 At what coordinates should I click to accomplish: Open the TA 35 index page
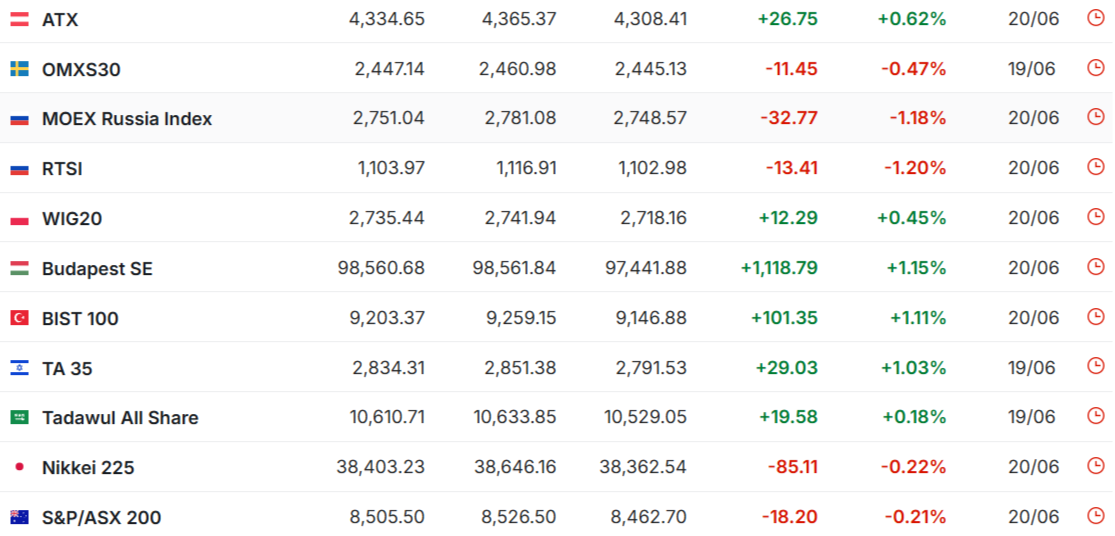pos(67,368)
